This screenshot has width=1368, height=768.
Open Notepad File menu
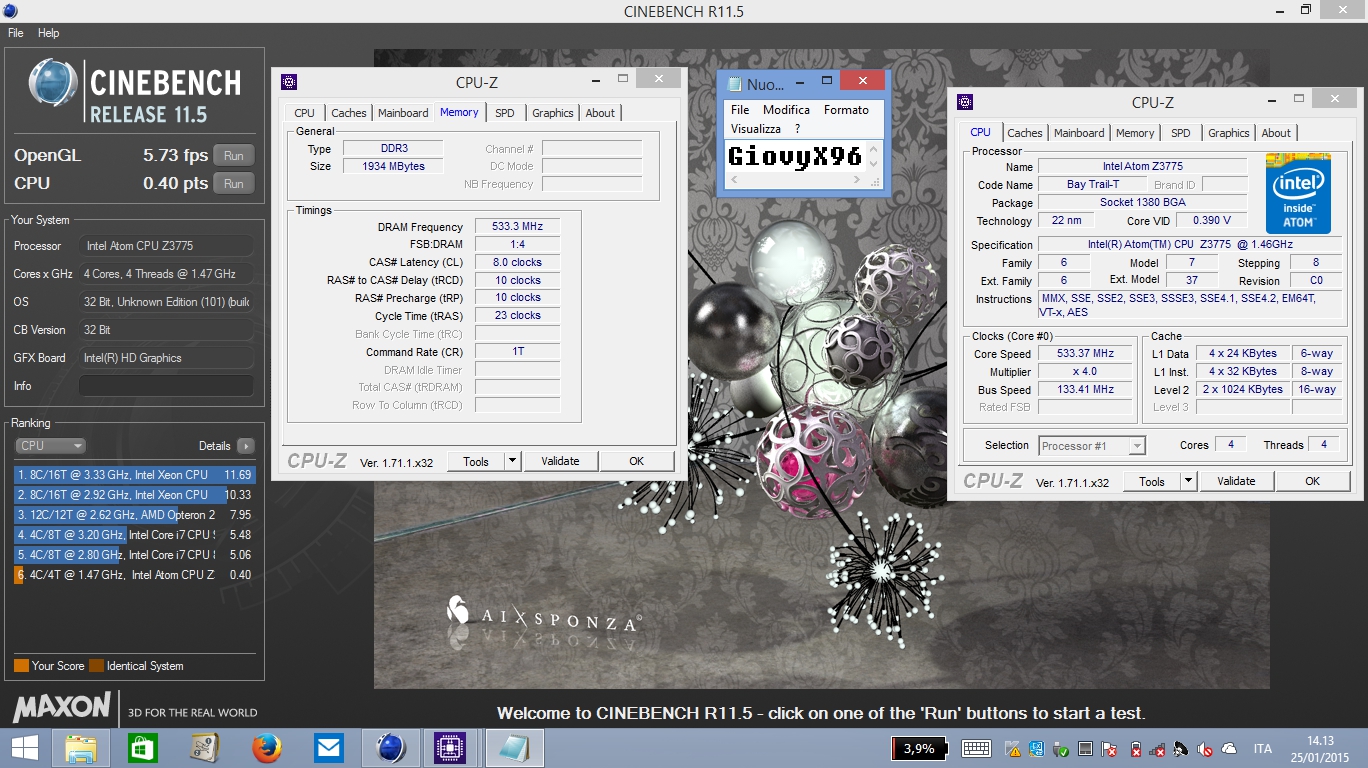[740, 110]
